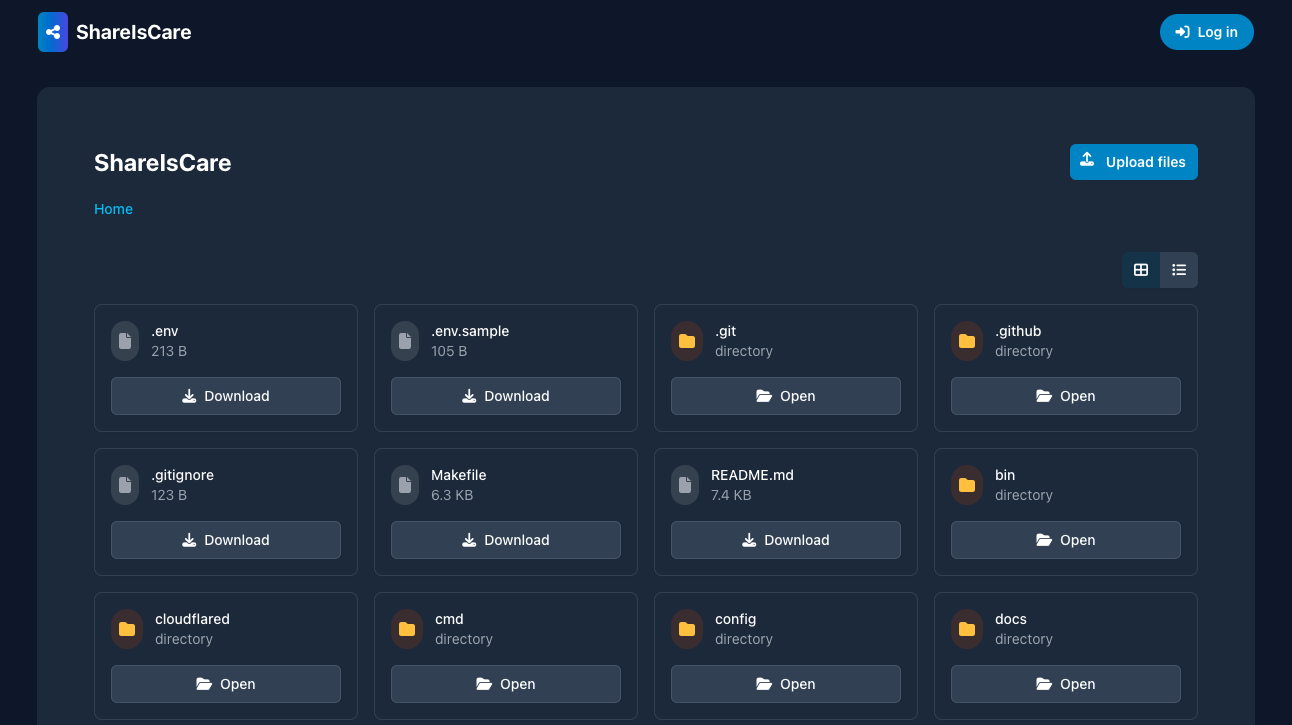Click the Upload files button
Screen dimensions: 1292x725
click(1133, 162)
